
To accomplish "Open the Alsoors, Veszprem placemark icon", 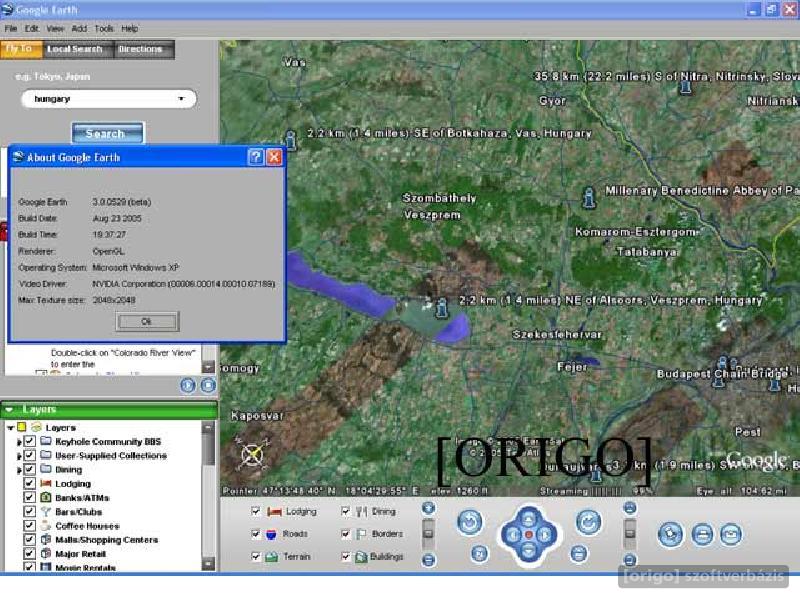I will (x=442, y=308).
